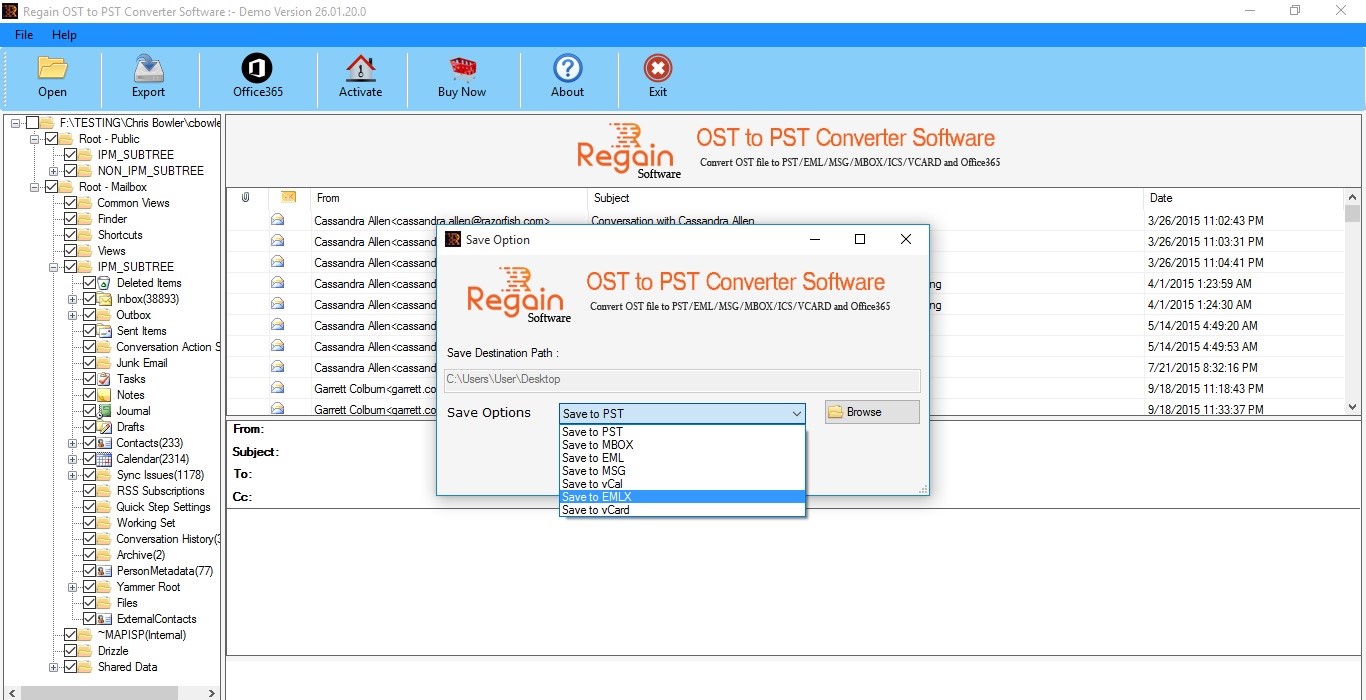
Task: Select the Deleted Items folder icon
Action: pyautogui.click(x=104, y=283)
